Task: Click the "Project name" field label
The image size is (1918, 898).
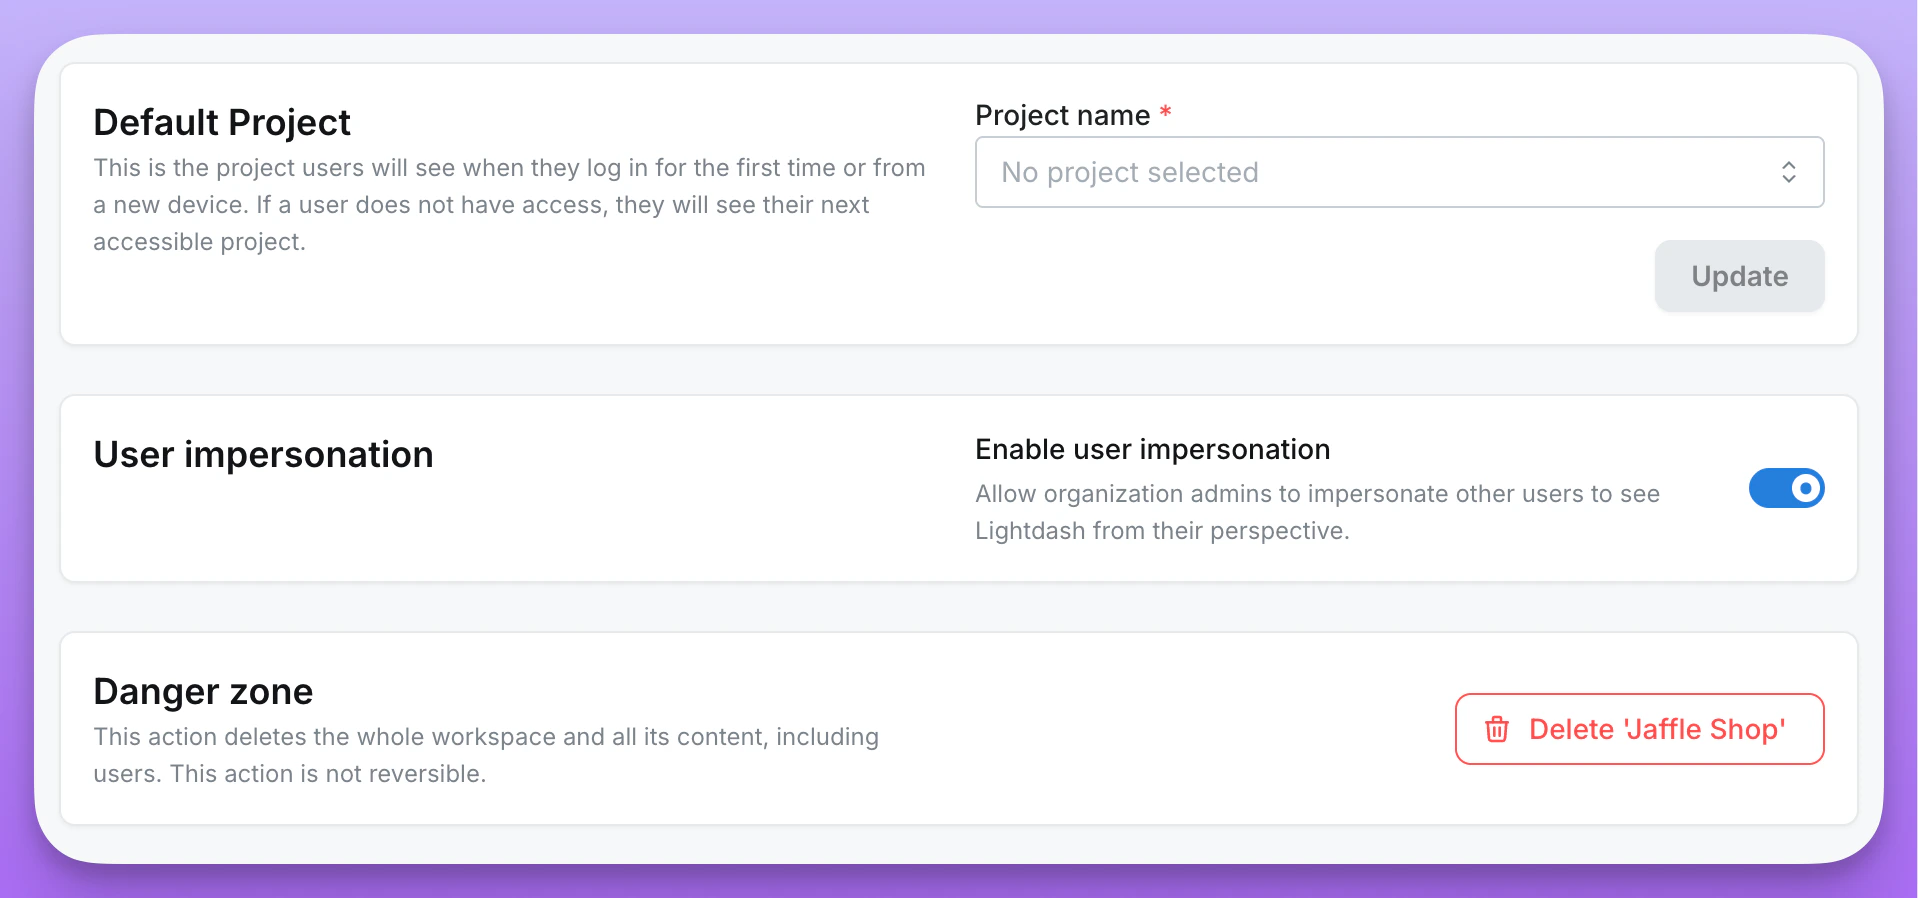Action: 1062,115
